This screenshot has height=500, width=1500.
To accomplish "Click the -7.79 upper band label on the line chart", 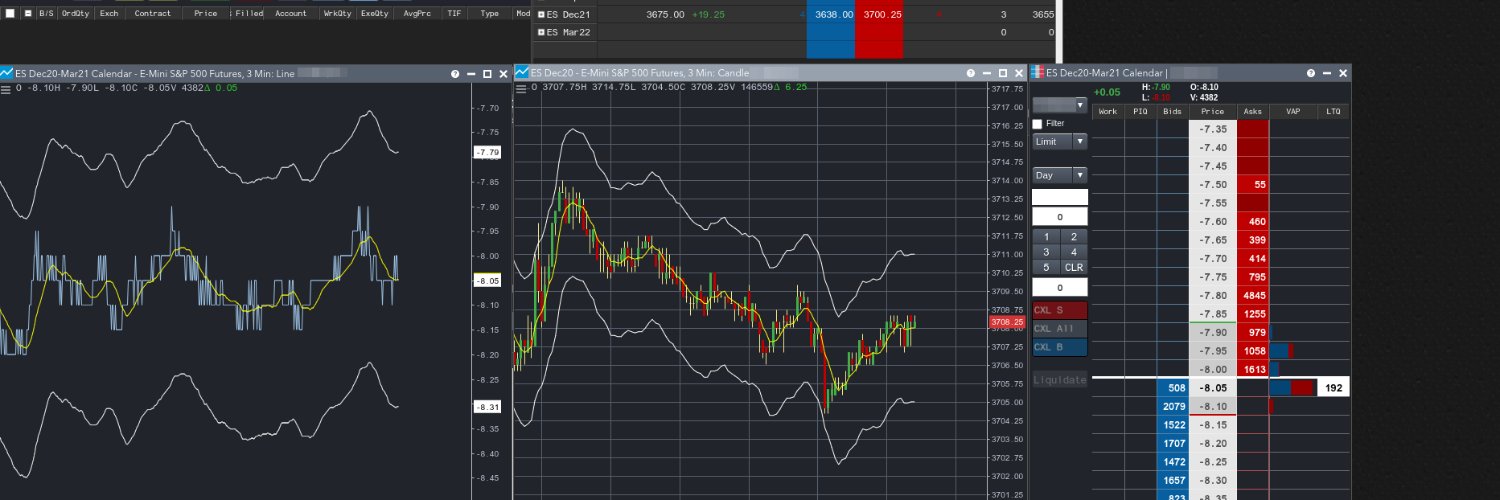I will tap(488, 152).
